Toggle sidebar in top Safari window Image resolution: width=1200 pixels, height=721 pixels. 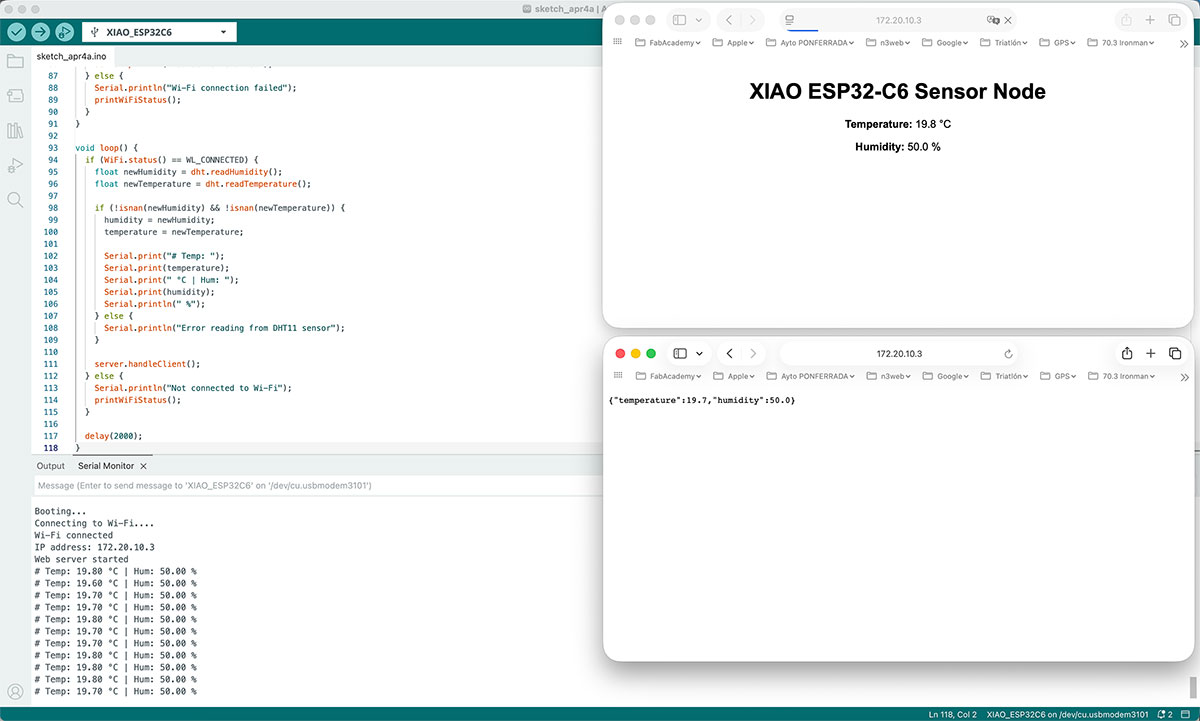point(679,20)
